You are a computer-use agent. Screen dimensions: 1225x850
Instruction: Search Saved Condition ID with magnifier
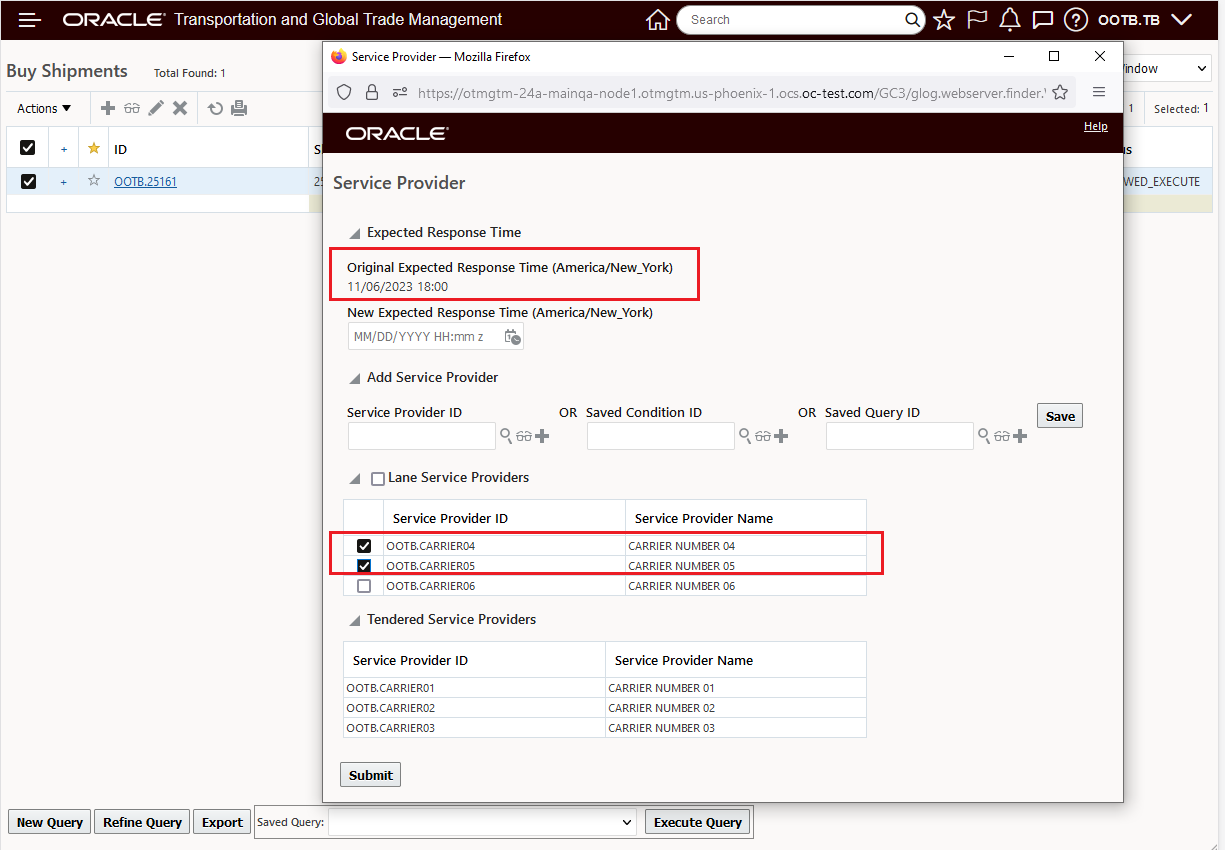pos(745,436)
